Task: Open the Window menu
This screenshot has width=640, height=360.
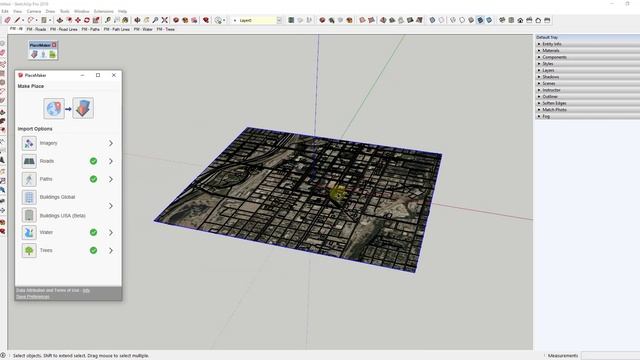Action: click(82, 11)
